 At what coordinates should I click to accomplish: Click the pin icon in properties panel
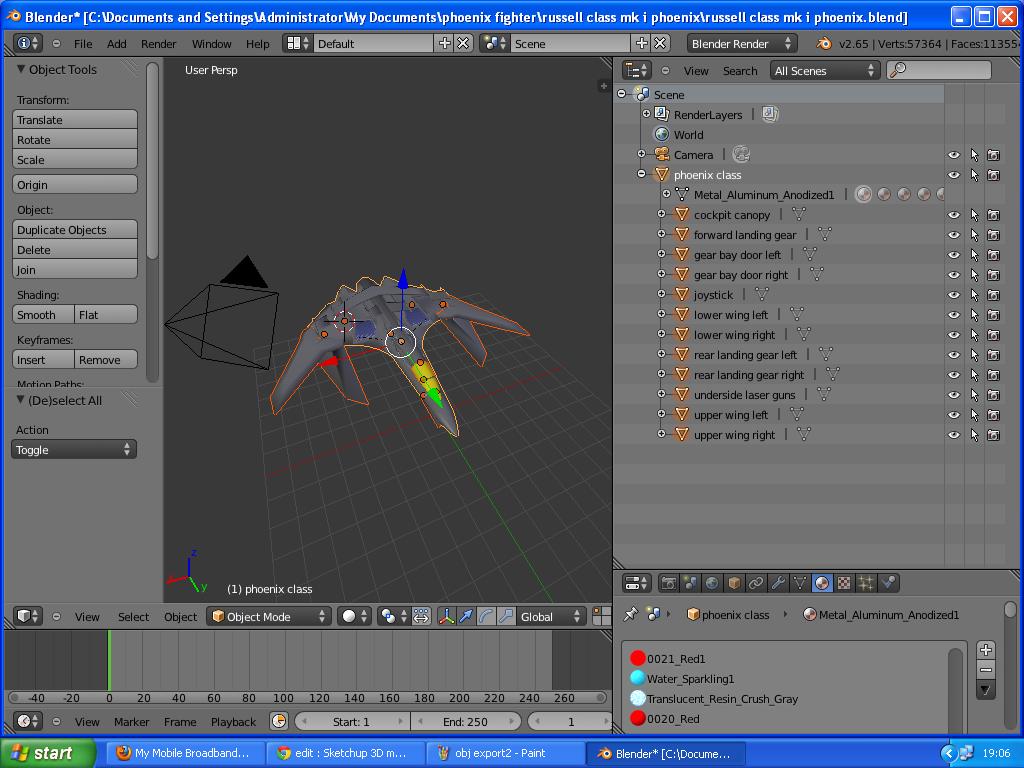630,614
